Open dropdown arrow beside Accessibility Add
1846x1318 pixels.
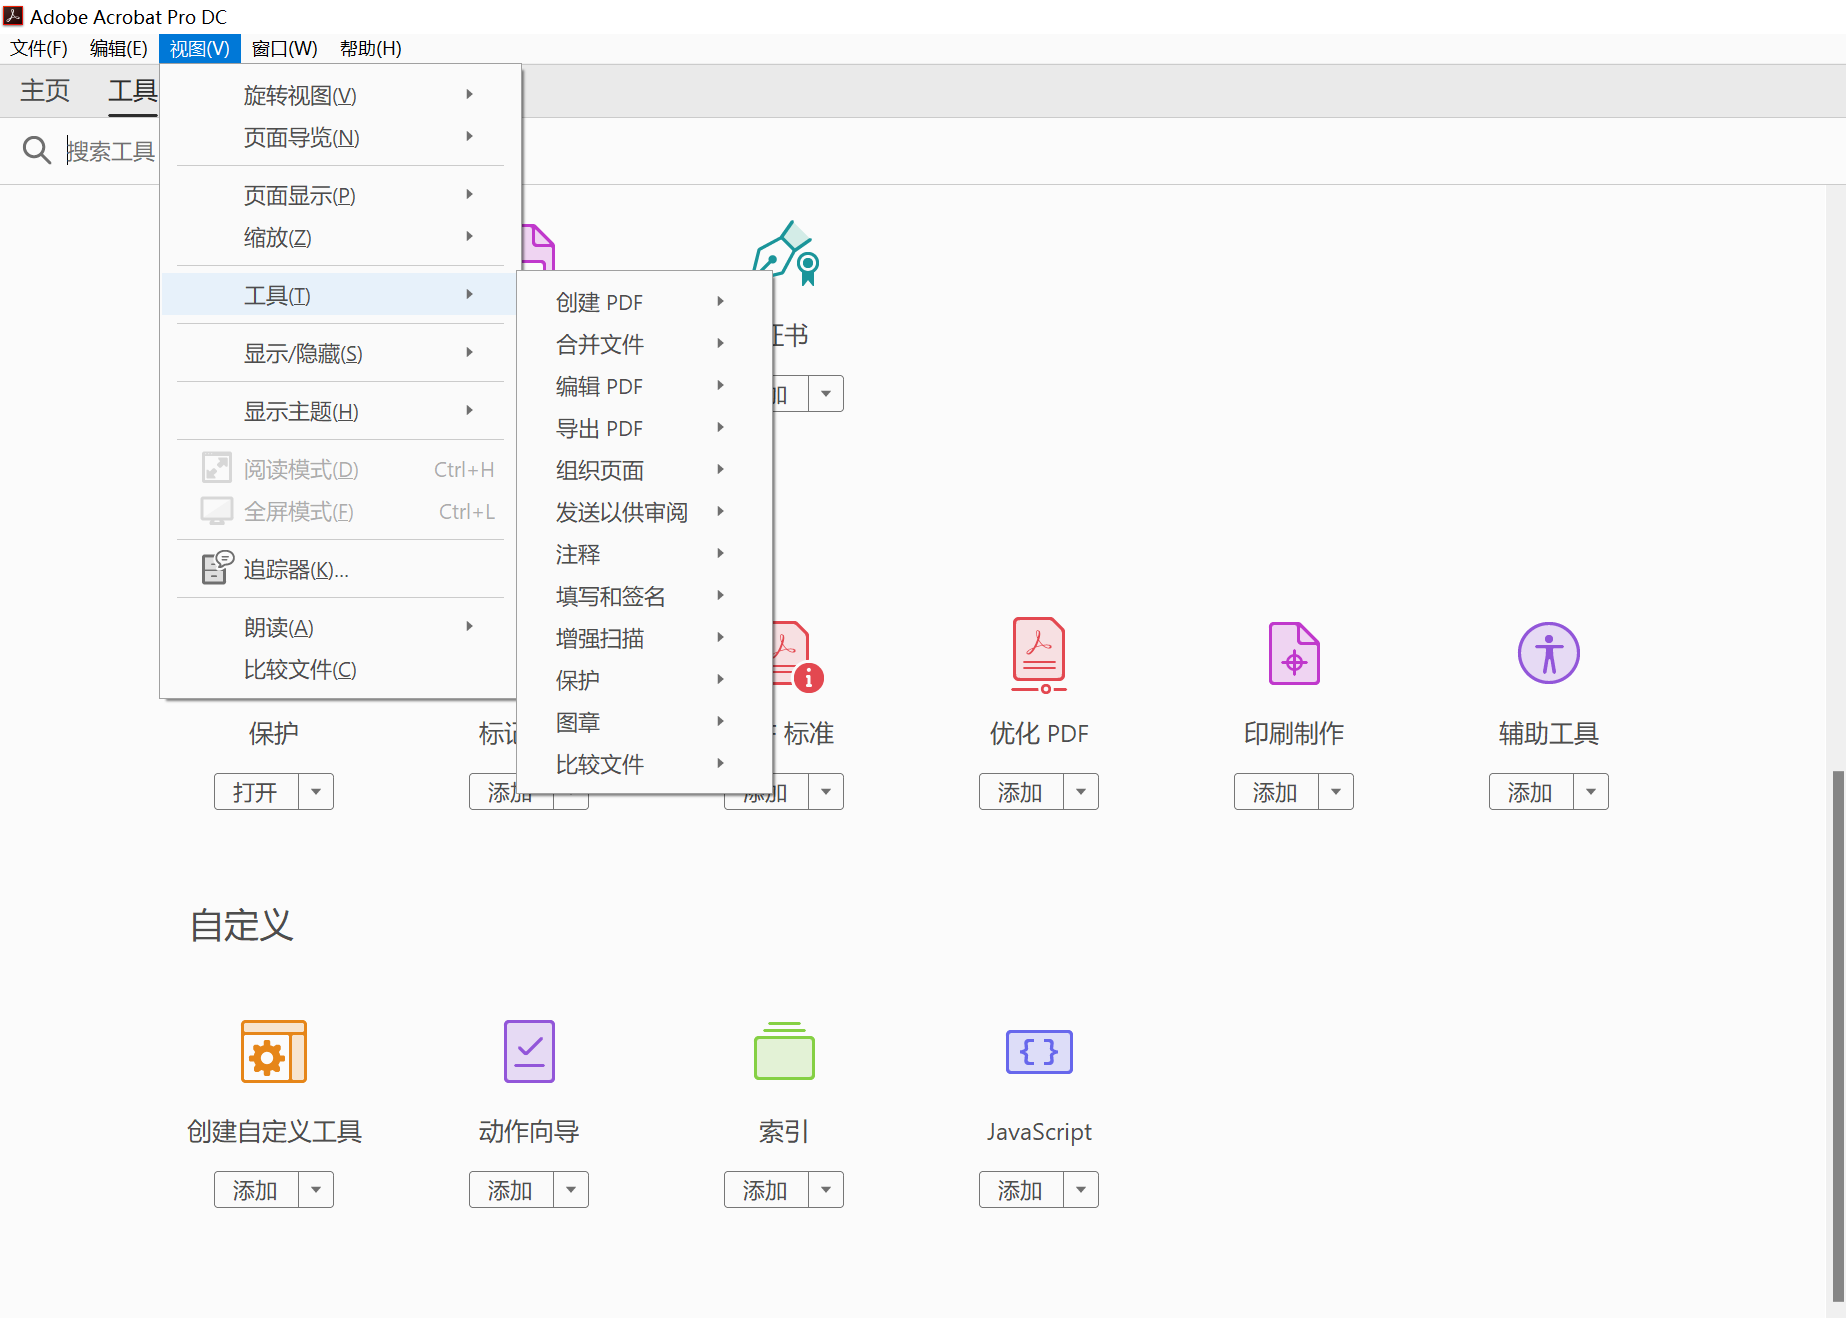1591,792
